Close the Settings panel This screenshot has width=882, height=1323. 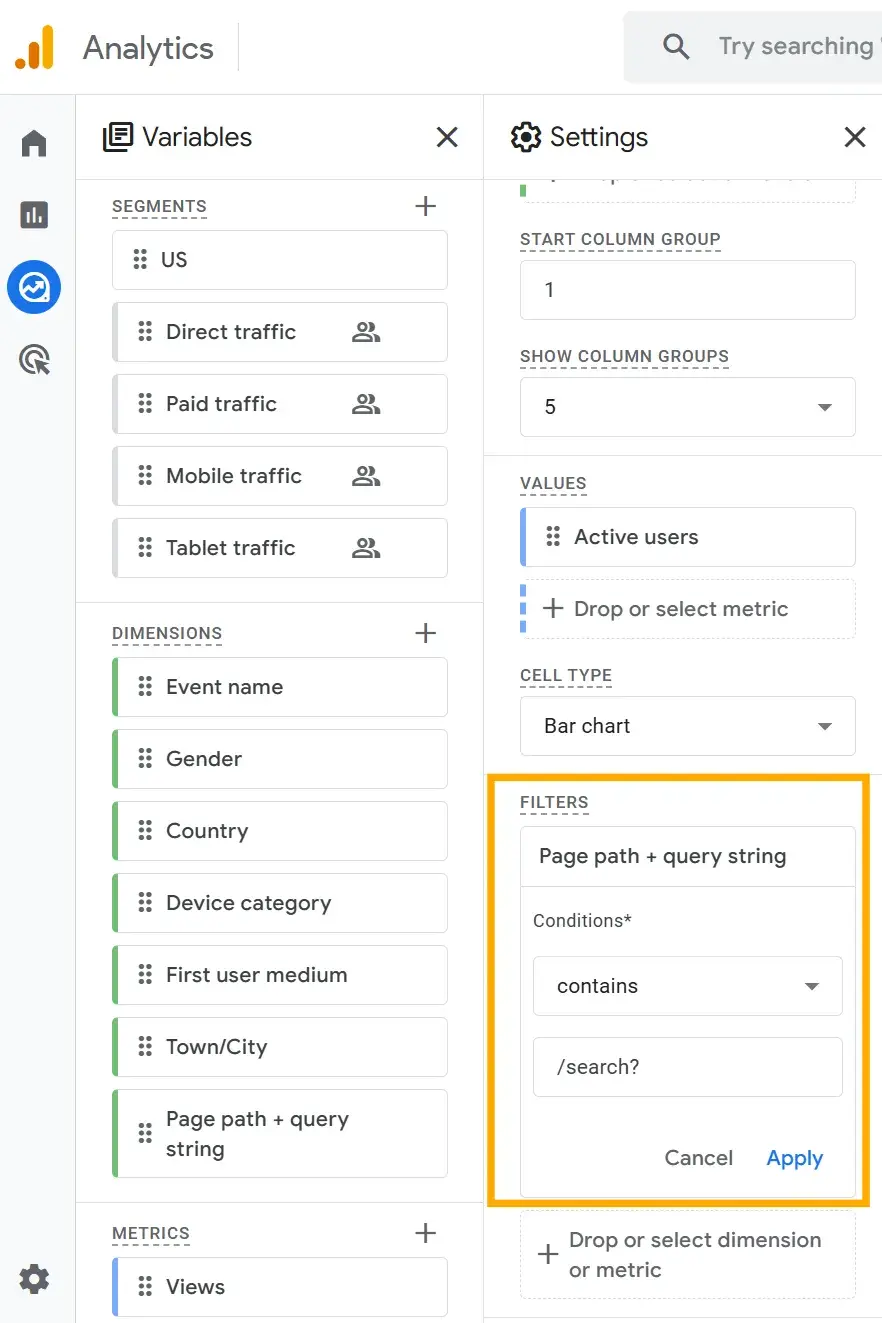pyautogui.click(x=854, y=137)
